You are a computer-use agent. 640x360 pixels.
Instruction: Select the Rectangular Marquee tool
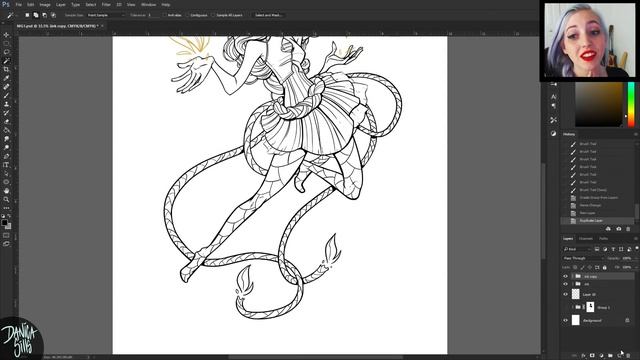tap(6, 43)
